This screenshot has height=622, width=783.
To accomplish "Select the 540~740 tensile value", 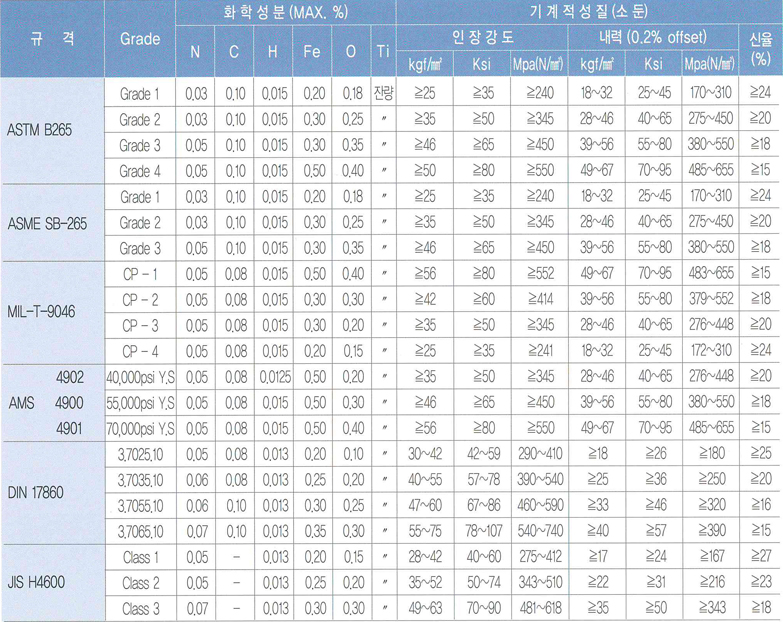I will point(540,531).
